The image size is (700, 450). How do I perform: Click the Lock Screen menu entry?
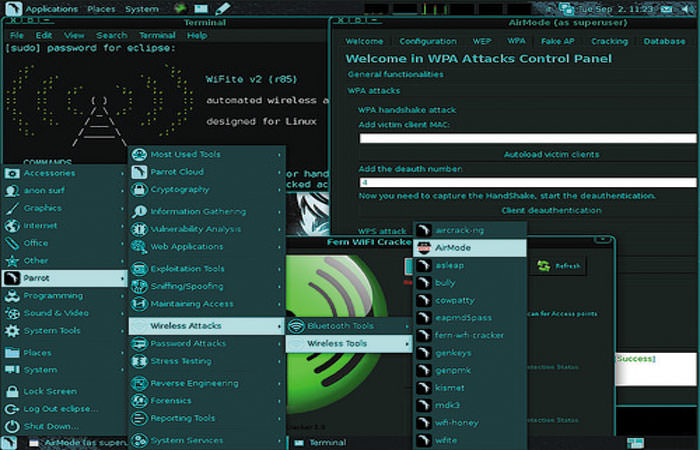50,391
